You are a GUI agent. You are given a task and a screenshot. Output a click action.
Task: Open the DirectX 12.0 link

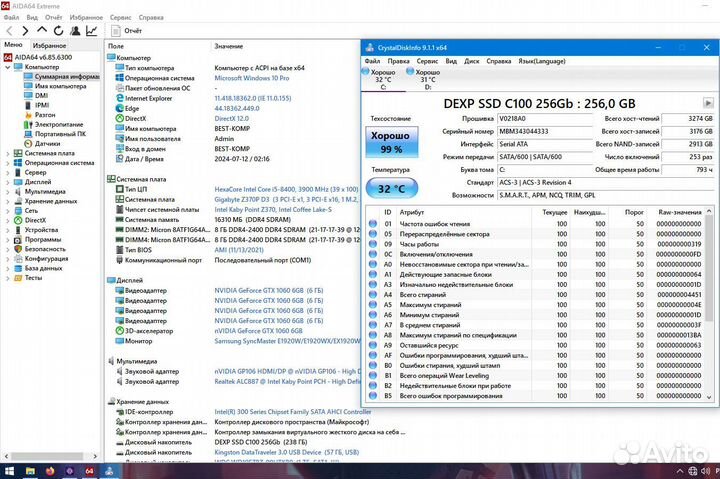point(231,118)
